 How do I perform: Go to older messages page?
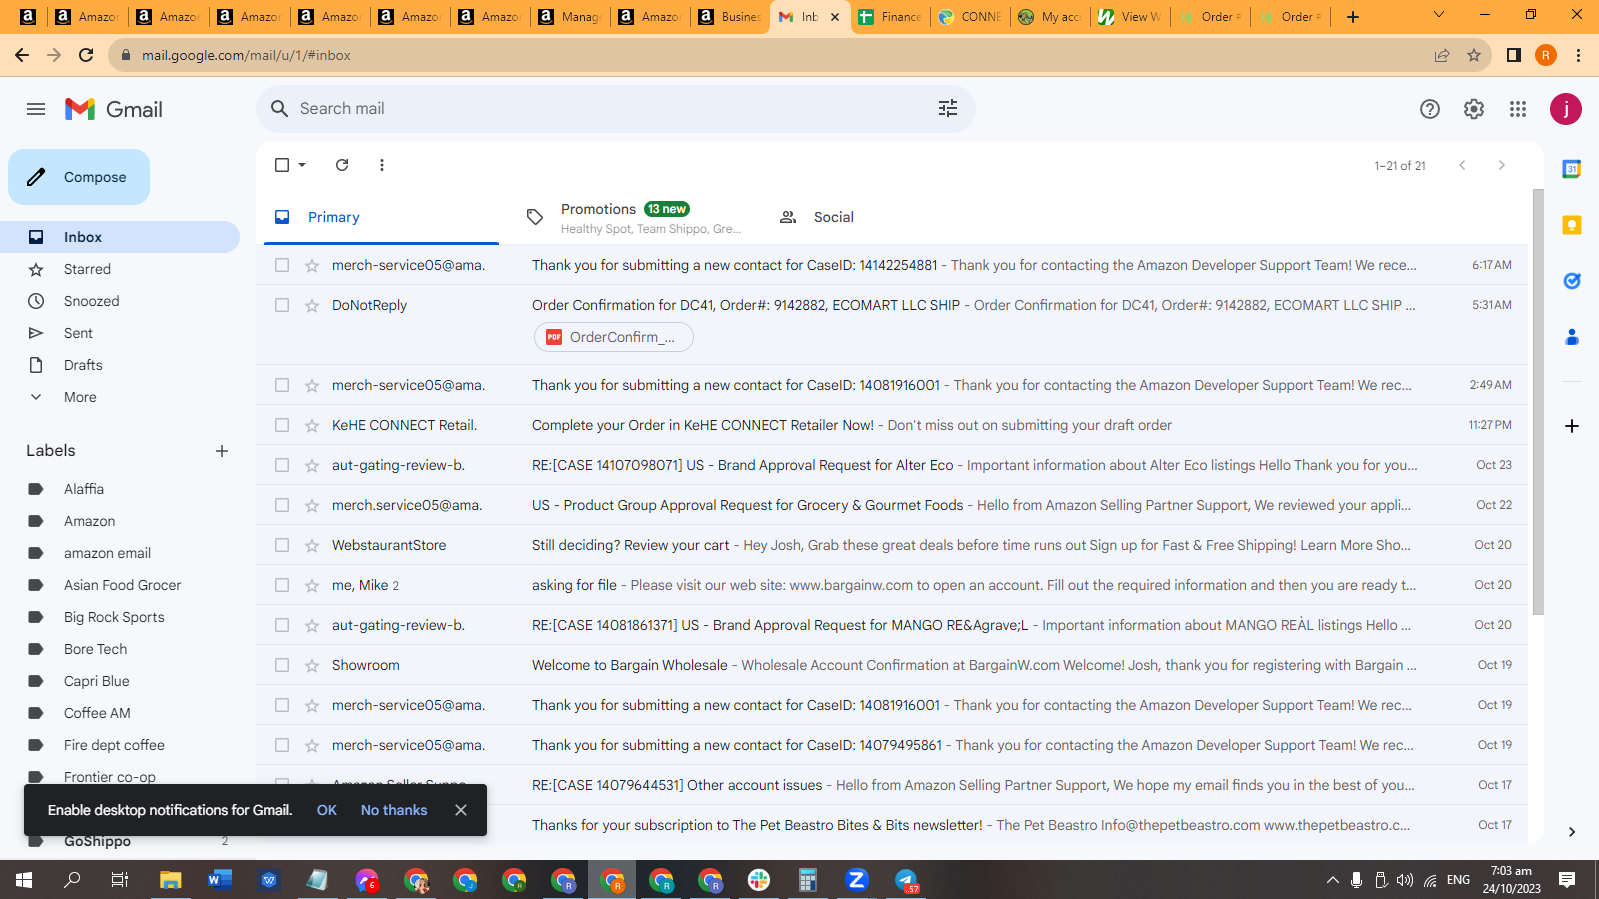pos(1501,165)
